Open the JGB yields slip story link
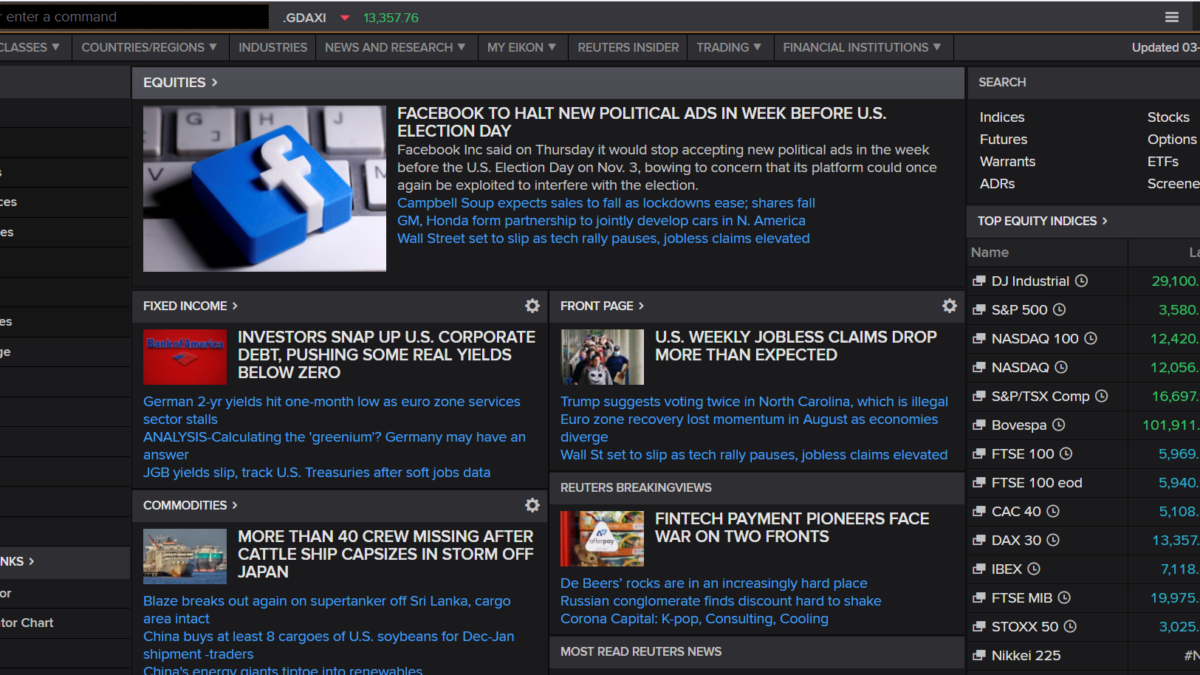 [317, 473]
